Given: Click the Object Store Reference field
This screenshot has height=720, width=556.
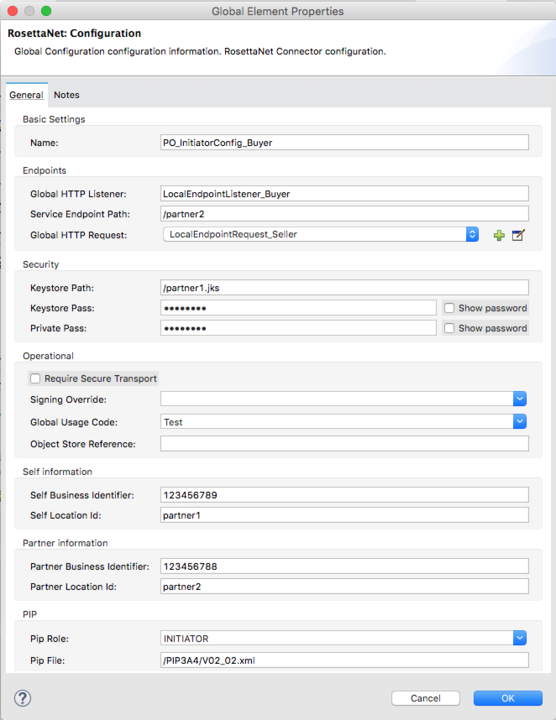Looking at the screenshot, I should [x=344, y=444].
